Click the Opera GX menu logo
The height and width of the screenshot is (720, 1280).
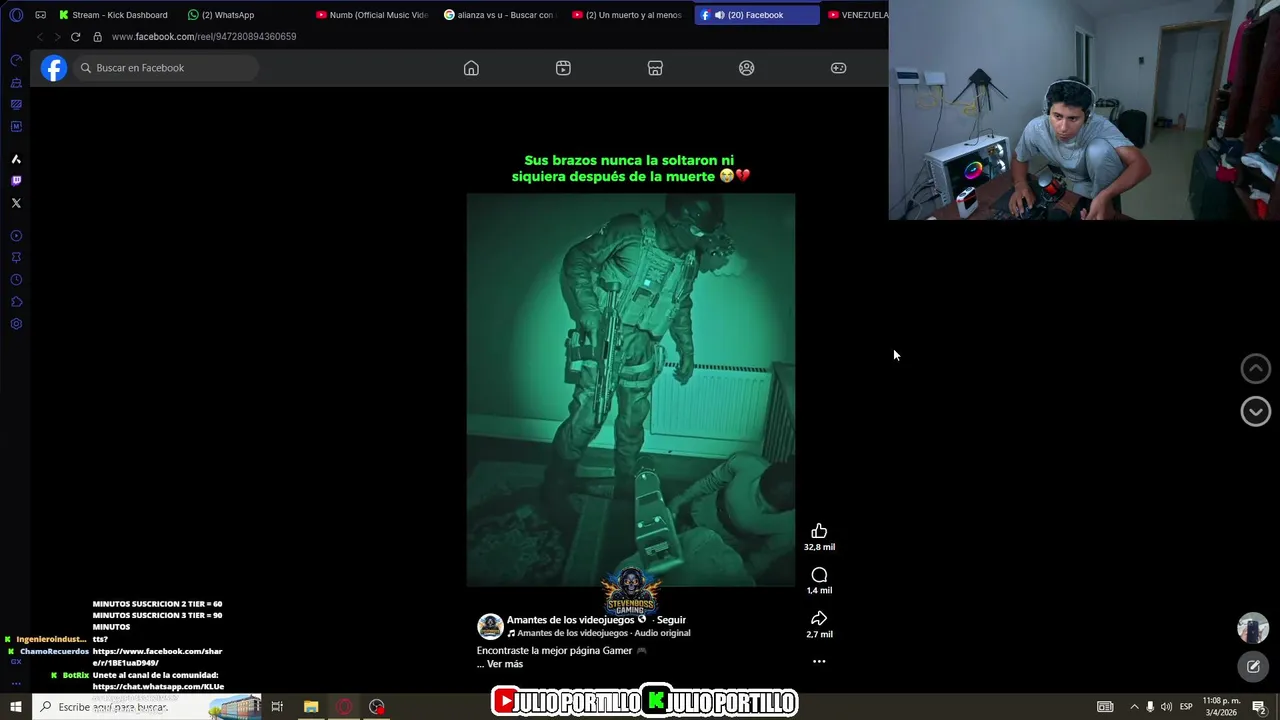click(x=16, y=15)
